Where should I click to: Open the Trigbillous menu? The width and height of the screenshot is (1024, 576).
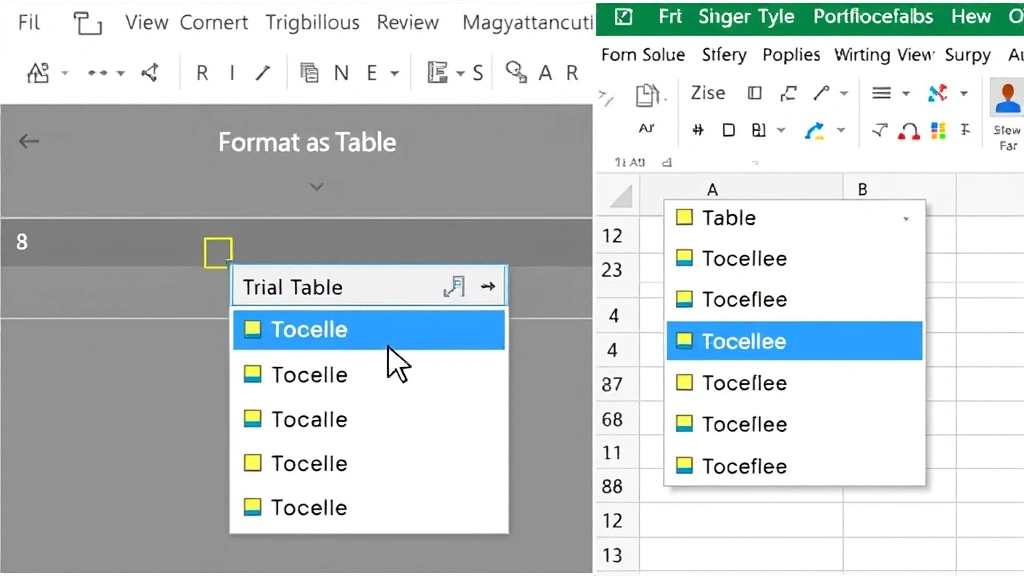tap(313, 22)
